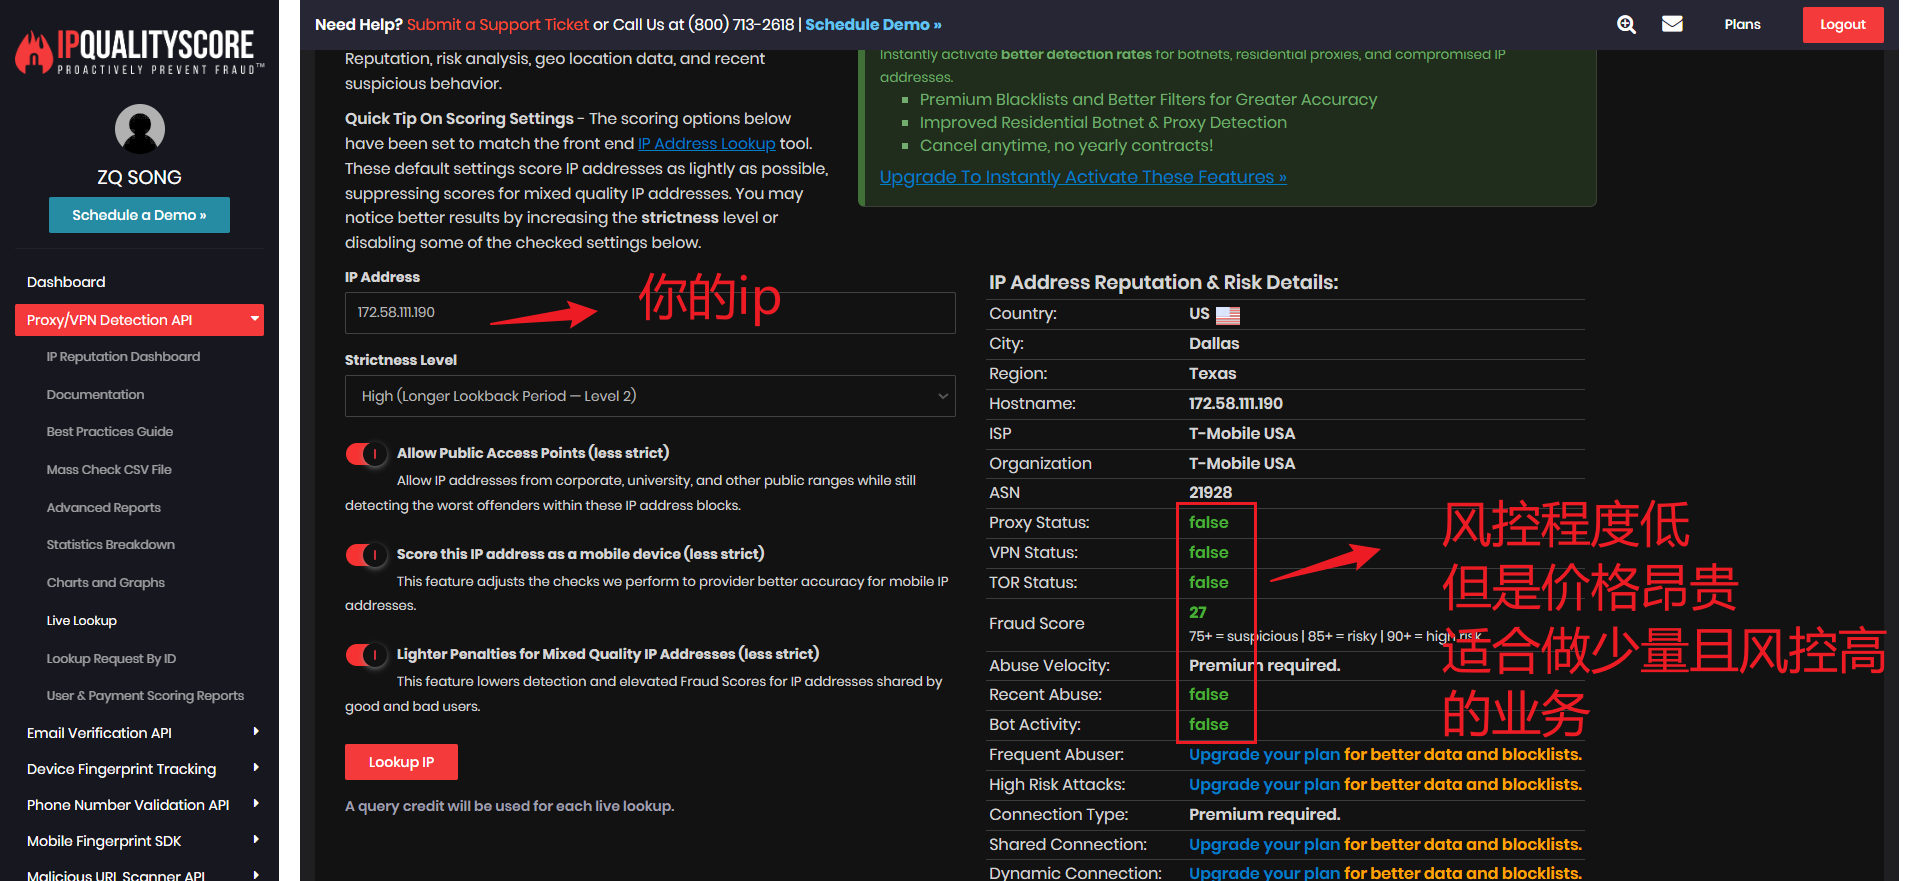Screen dimensions: 1920x881
Task: Click the City value Dallas
Action: (1214, 344)
